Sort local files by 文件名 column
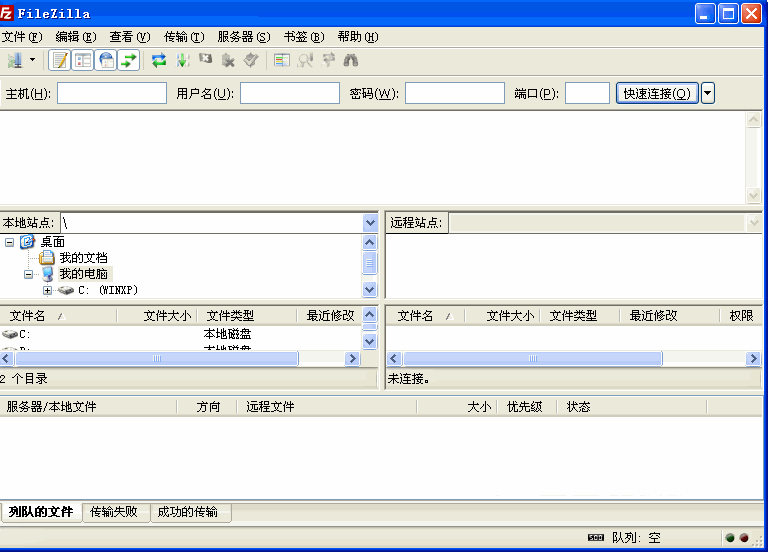 pyautogui.click(x=58, y=316)
